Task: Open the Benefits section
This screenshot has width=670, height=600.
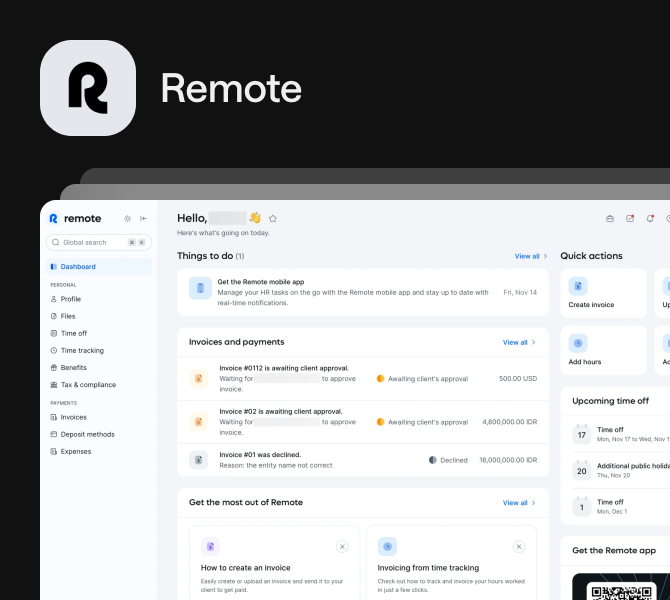Action: 73,368
